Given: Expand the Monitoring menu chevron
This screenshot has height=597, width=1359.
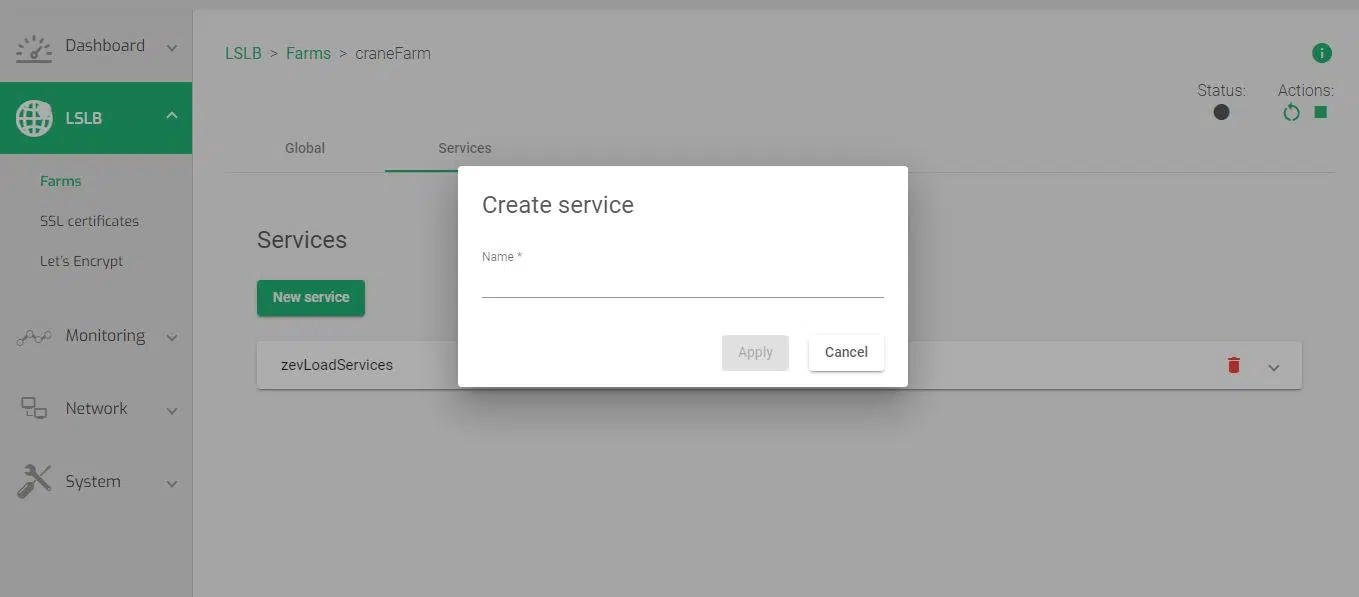Looking at the screenshot, I should (x=171, y=338).
